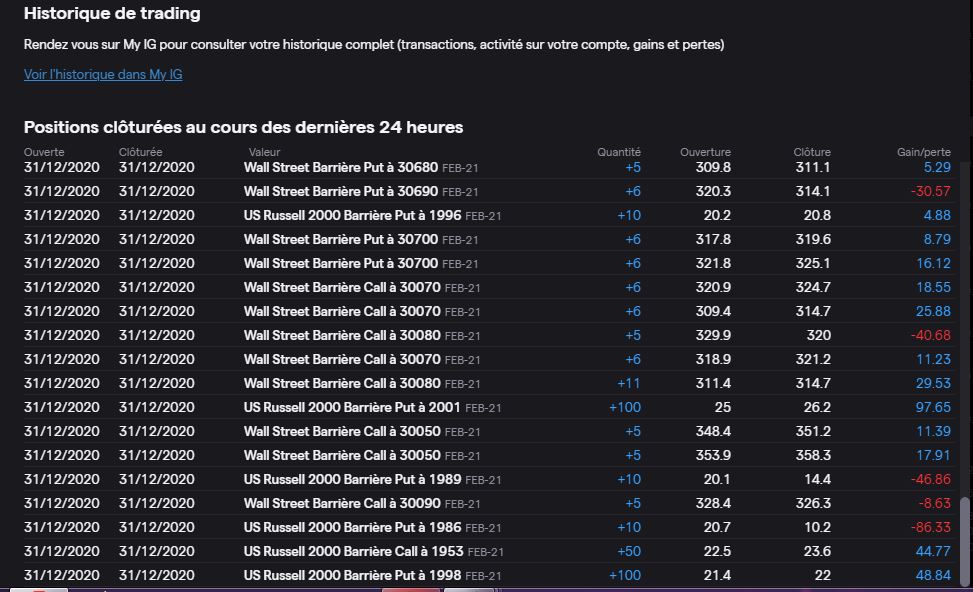Click the gain value 17.91

(x=933, y=455)
